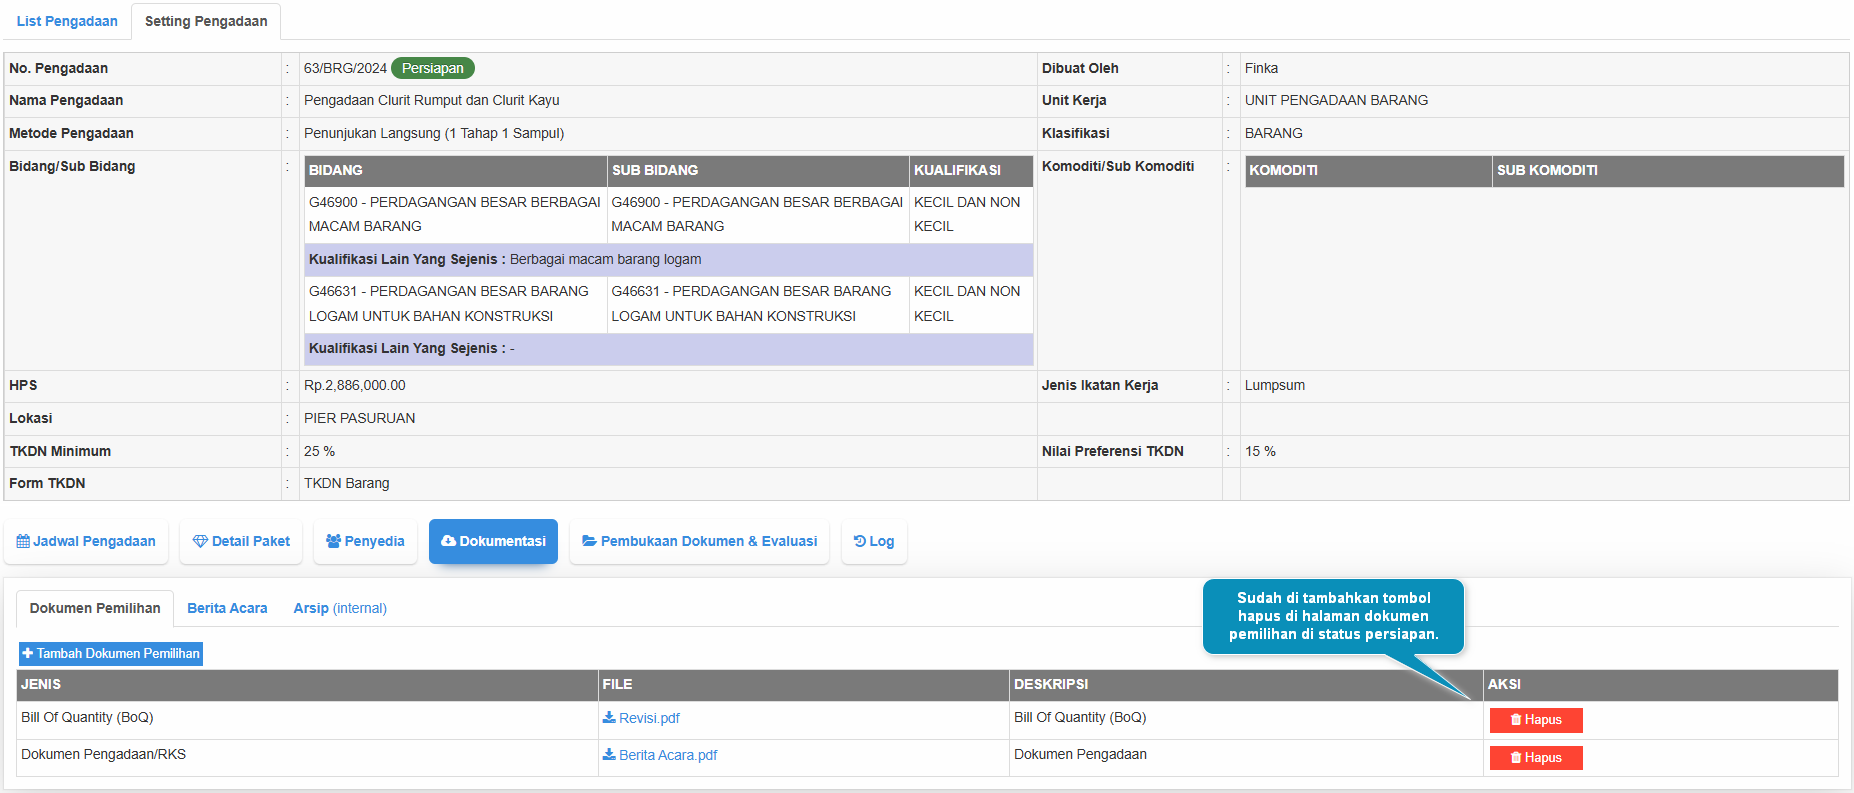Screen dimensions: 1854x793
Task: Click the download icon beside Berita Acara.pdf
Action: click(x=609, y=754)
